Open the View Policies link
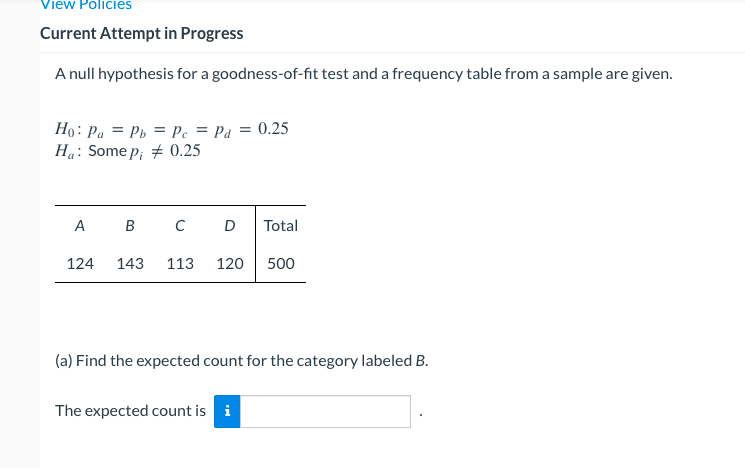This screenshot has width=745, height=468. coord(86,5)
